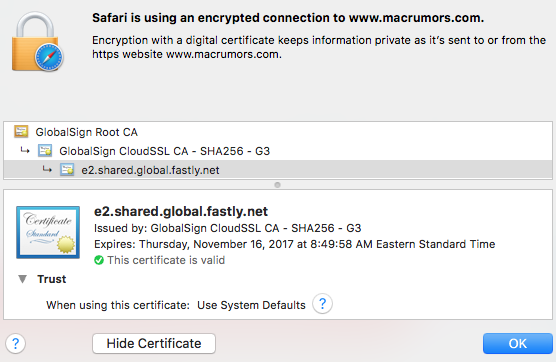Click the Trust section label
This screenshot has height=362, width=556.
click(x=52, y=279)
